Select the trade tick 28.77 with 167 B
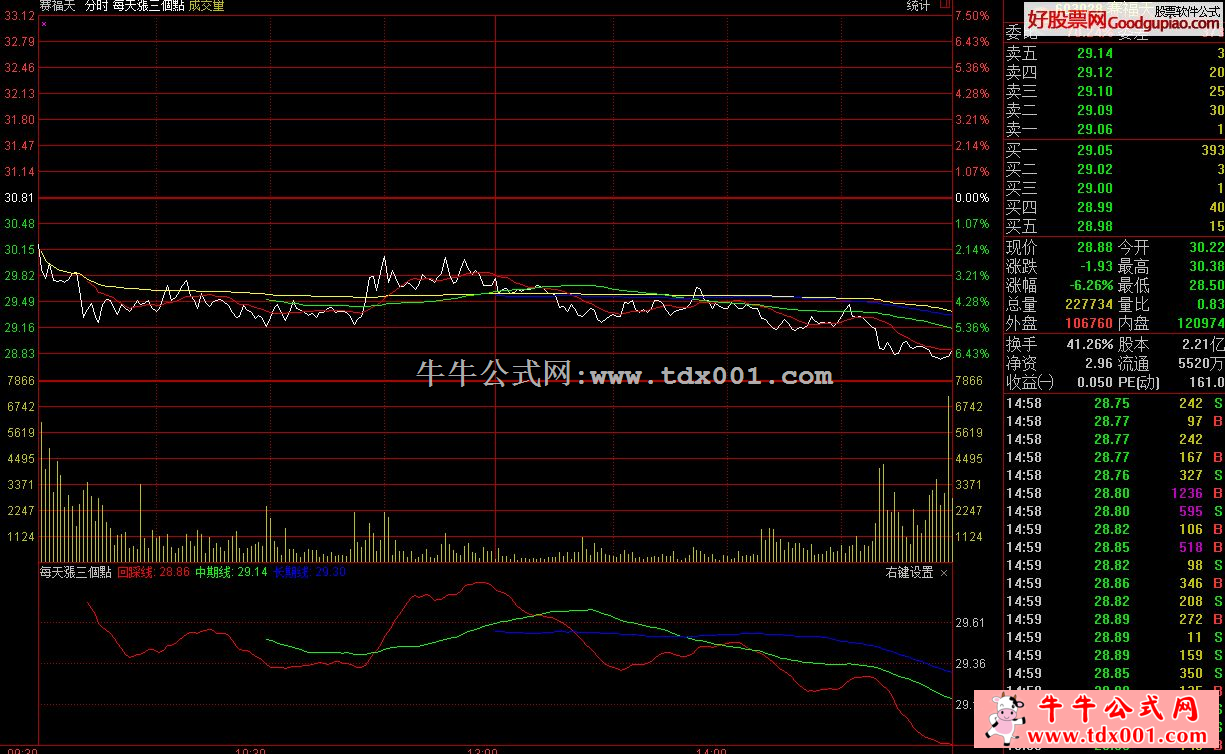This screenshot has height=754, width=1225. (1114, 457)
